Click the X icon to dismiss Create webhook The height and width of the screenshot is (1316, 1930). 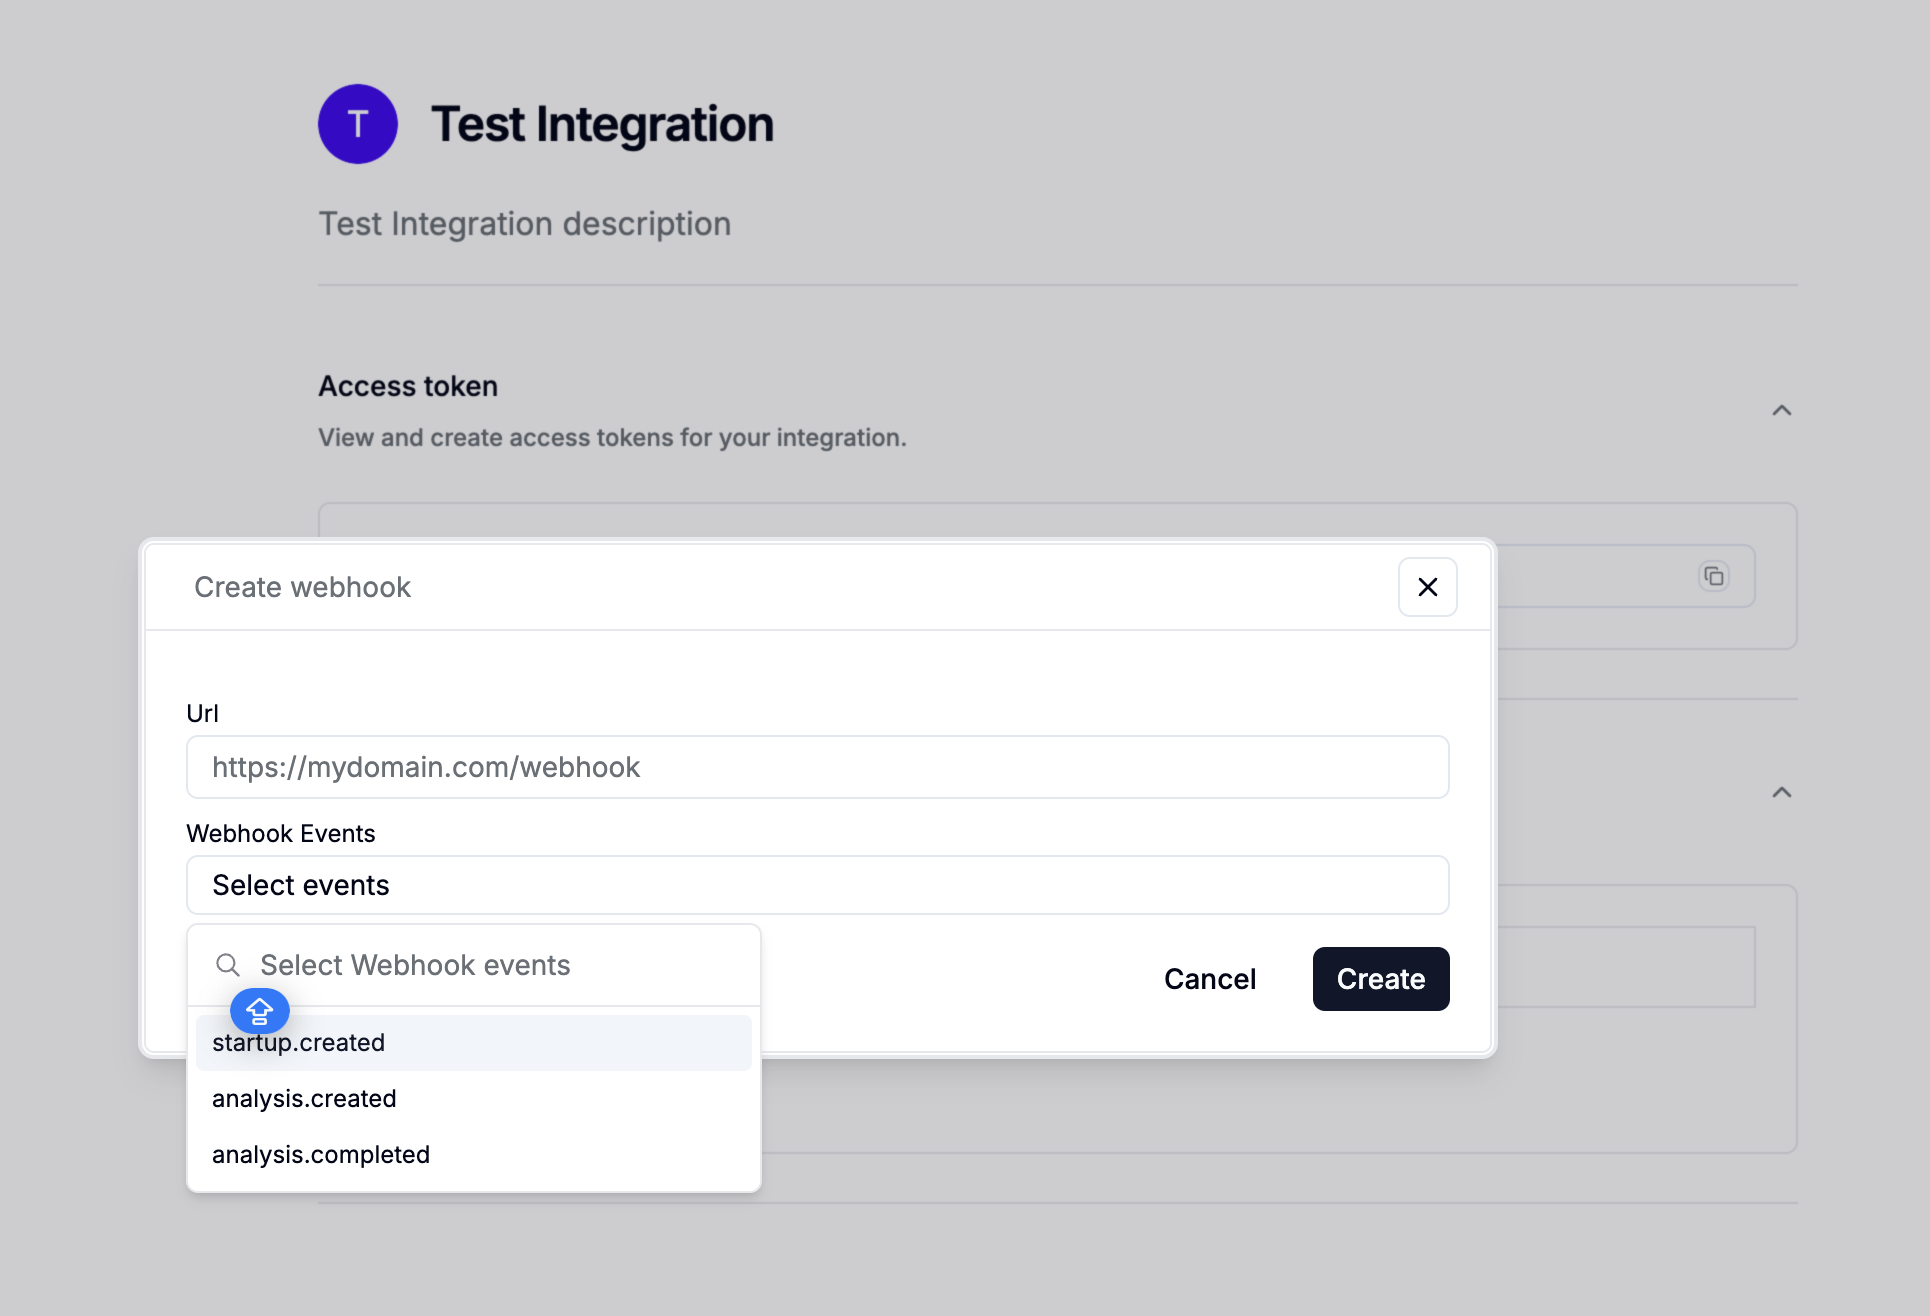coord(1427,587)
